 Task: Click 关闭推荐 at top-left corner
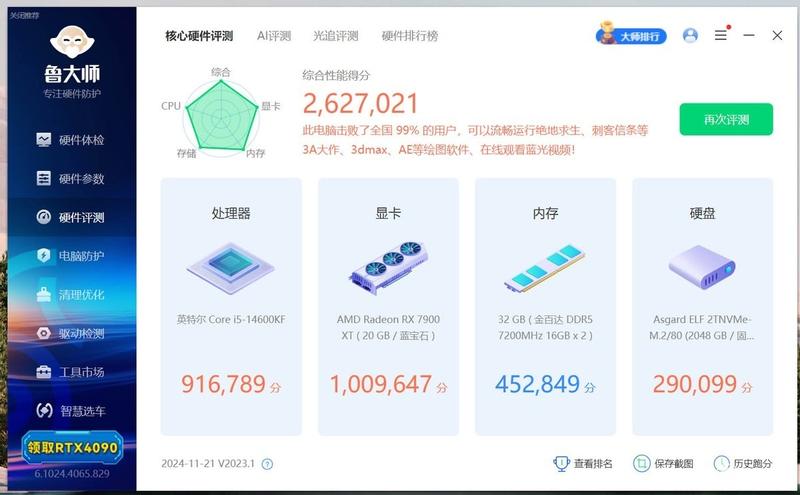pyautogui.click(x=24, y=16)
